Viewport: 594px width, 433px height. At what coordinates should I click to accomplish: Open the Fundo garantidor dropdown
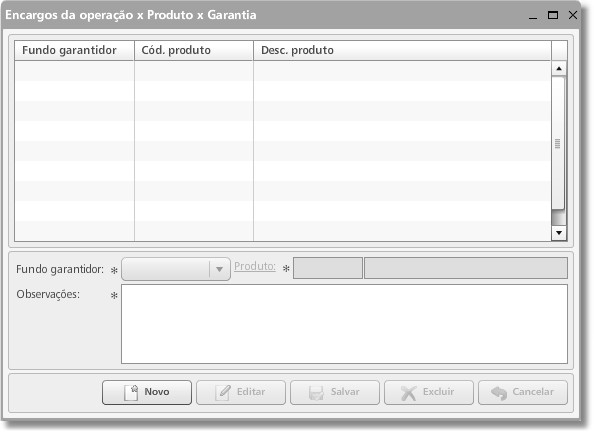[x=219, y=269]
